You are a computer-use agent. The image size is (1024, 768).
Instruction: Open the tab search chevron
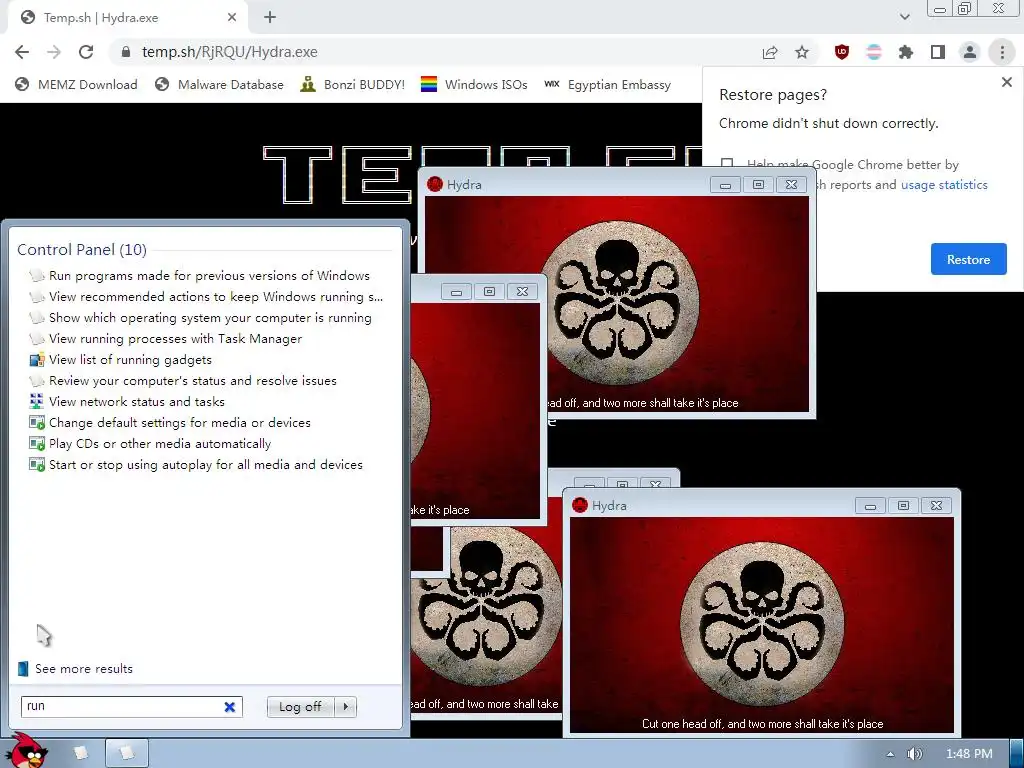904,17
